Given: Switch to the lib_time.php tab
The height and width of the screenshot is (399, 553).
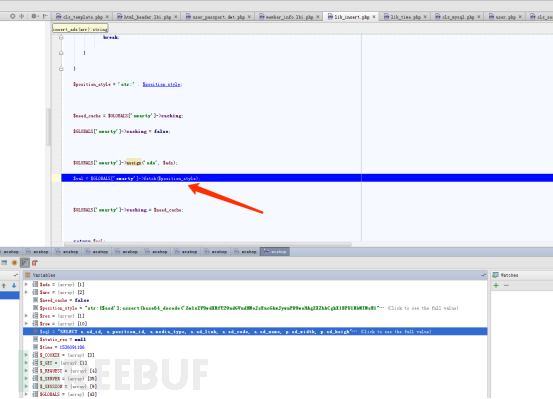Looking at the screenshot, I should click(405, 17).
